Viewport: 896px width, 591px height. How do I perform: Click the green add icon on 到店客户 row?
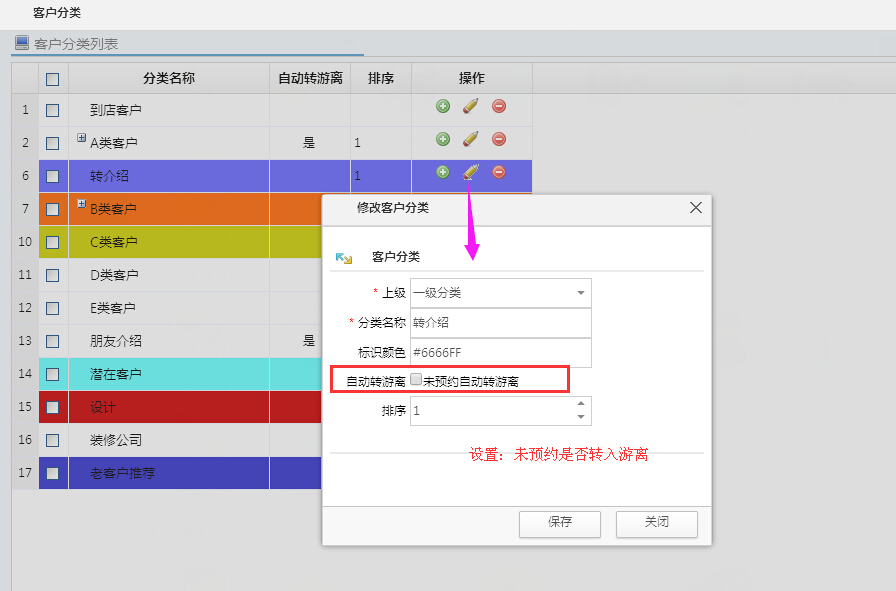(441, 106)
